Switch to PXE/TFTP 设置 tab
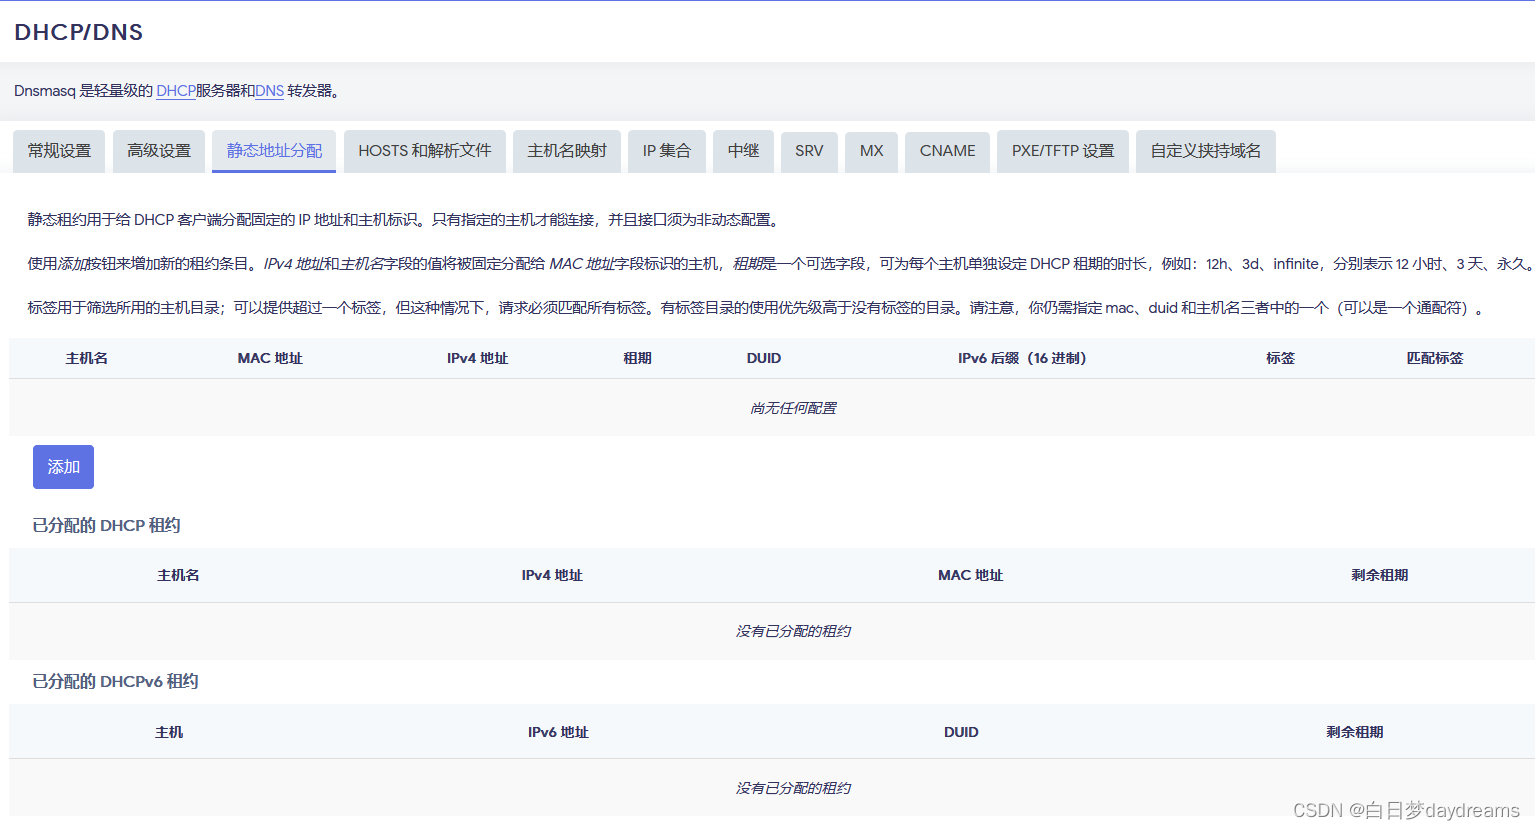The height and width of the screenshot is (830, 1535). [1062, 151]
